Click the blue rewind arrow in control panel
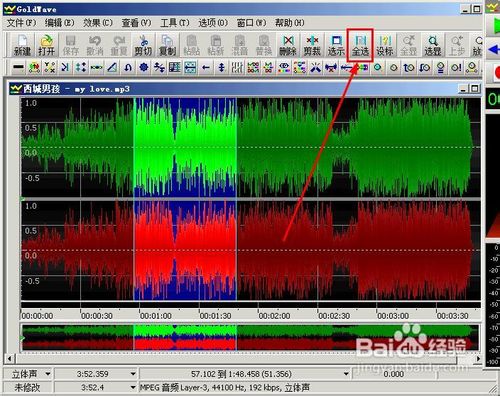Viewport: 500px width, 396px height. coord(494,50)
